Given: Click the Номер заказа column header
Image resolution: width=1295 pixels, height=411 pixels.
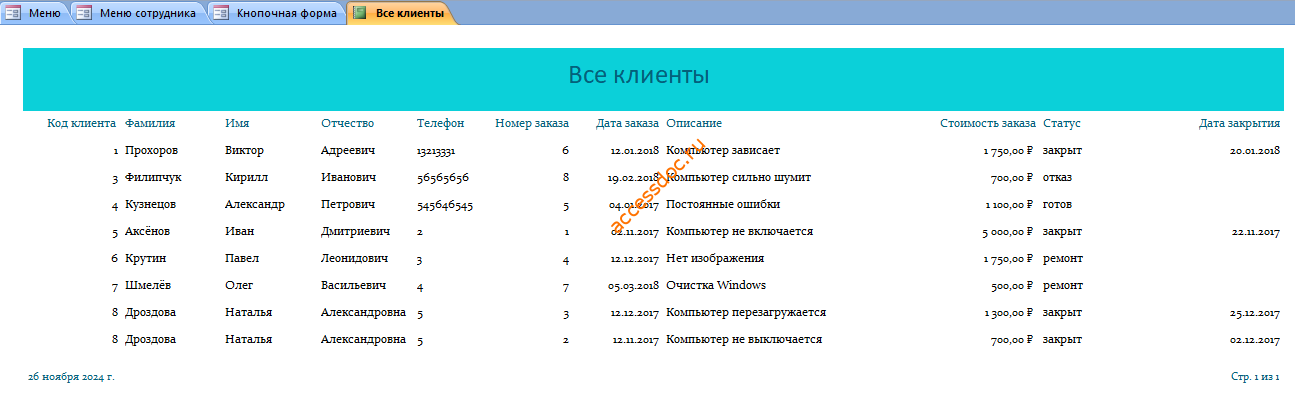Looking at the screenshot, I should [532, 123].
